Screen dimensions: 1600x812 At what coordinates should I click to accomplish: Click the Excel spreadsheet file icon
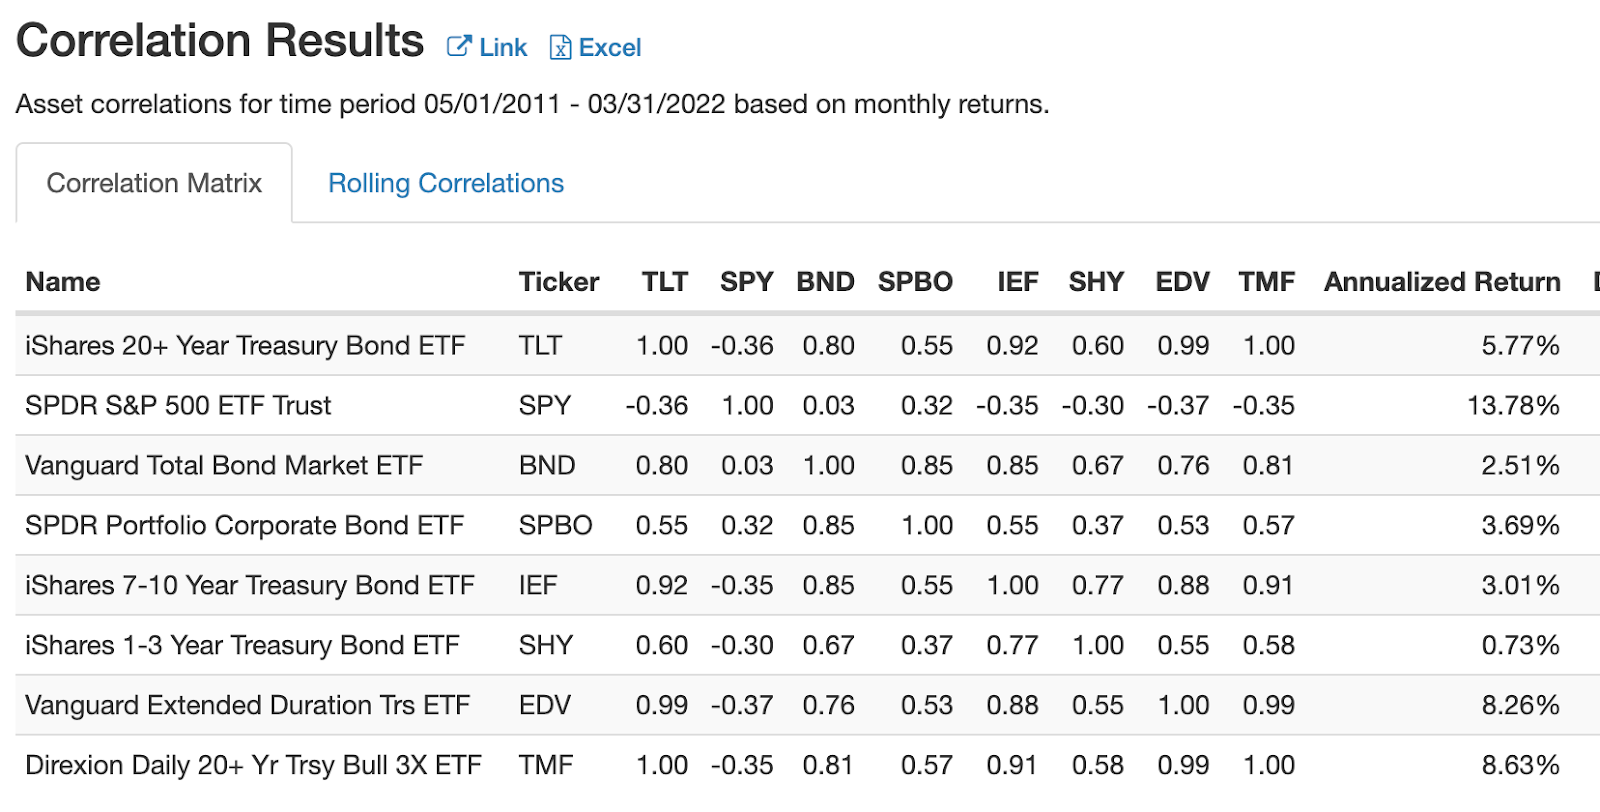click(560, 48)
